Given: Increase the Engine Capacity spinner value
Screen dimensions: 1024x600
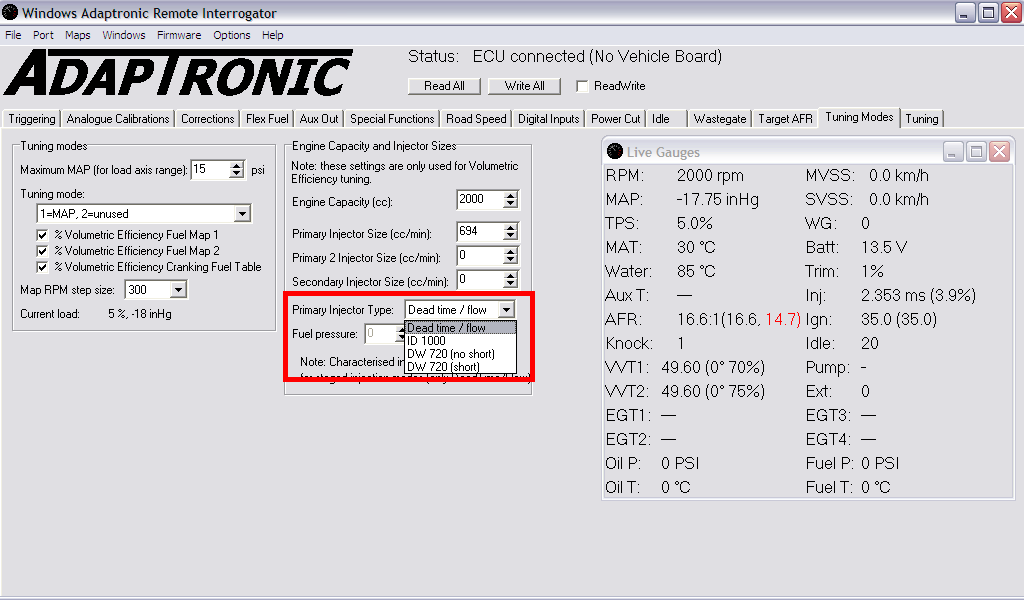Looking at the screenshot, I should 511,195.
